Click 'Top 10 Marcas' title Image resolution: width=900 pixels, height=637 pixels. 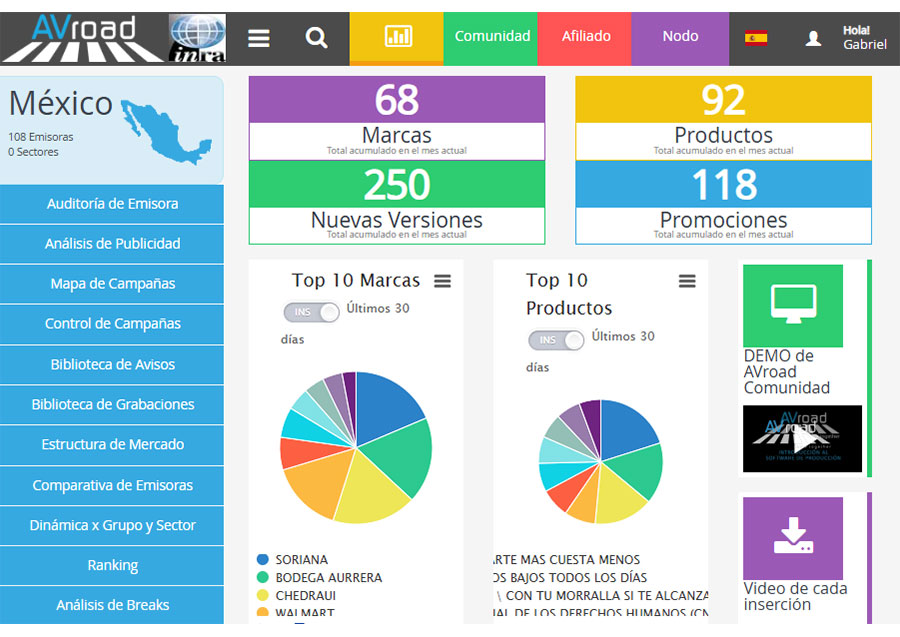tap(355, 280)
